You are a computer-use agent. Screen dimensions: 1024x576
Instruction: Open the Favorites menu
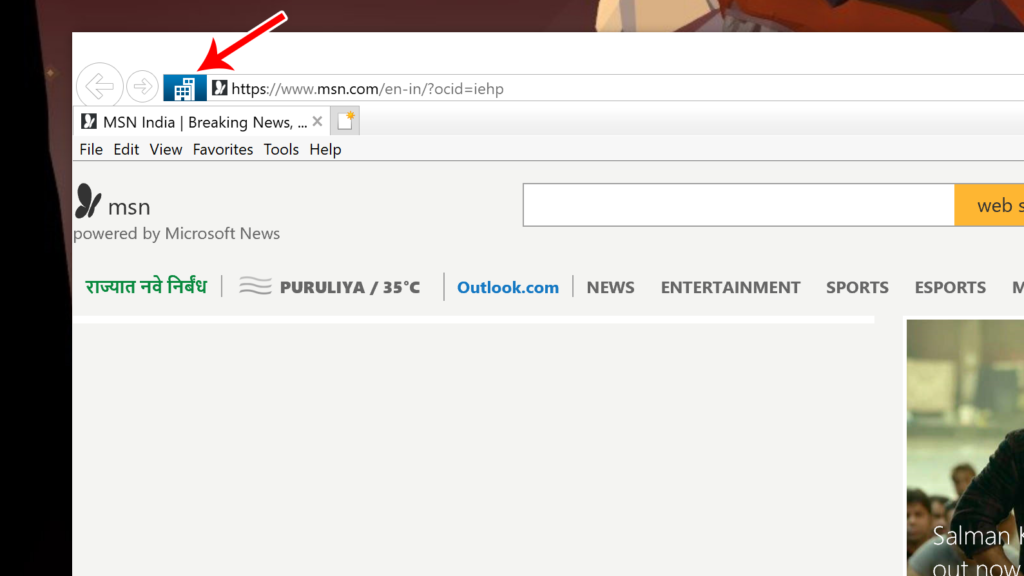click(x=223, y=150)
